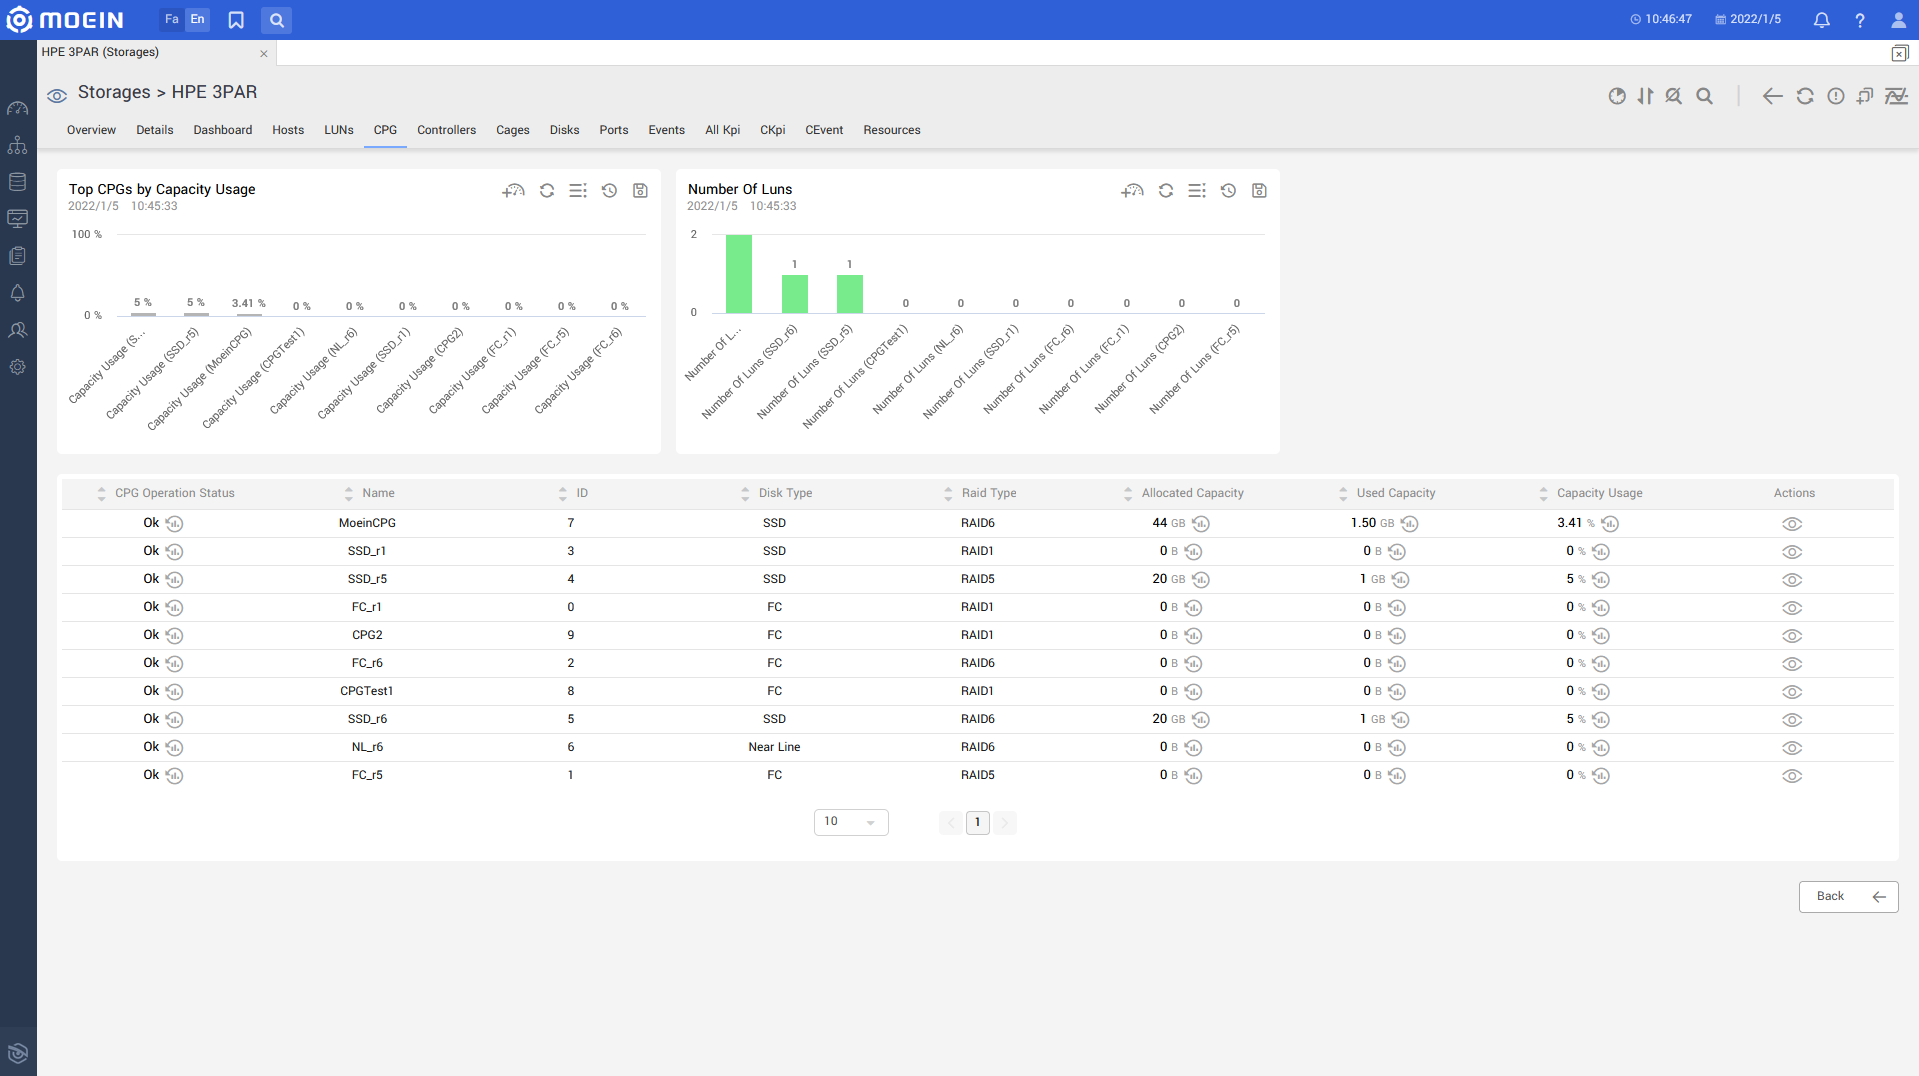1919x1076 pixels.
Task: Sort table by Raid Type column
Action: pyautogui.click(x=948, y=494)
